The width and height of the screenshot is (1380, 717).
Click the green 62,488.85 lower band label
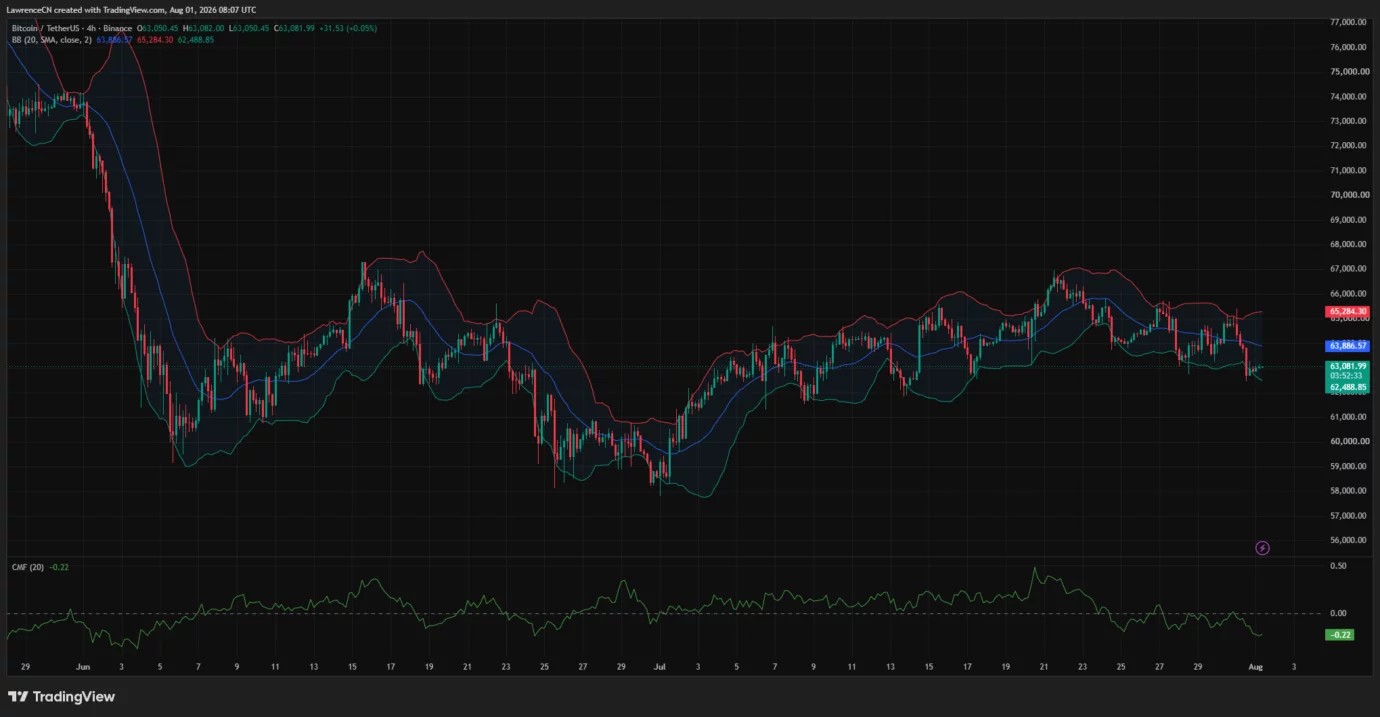[1347, 387]
